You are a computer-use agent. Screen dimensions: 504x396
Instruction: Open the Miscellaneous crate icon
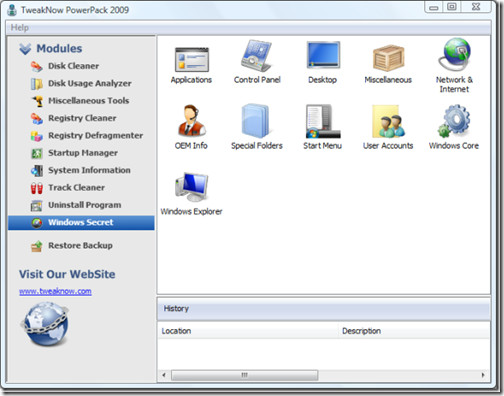point(388,58)
